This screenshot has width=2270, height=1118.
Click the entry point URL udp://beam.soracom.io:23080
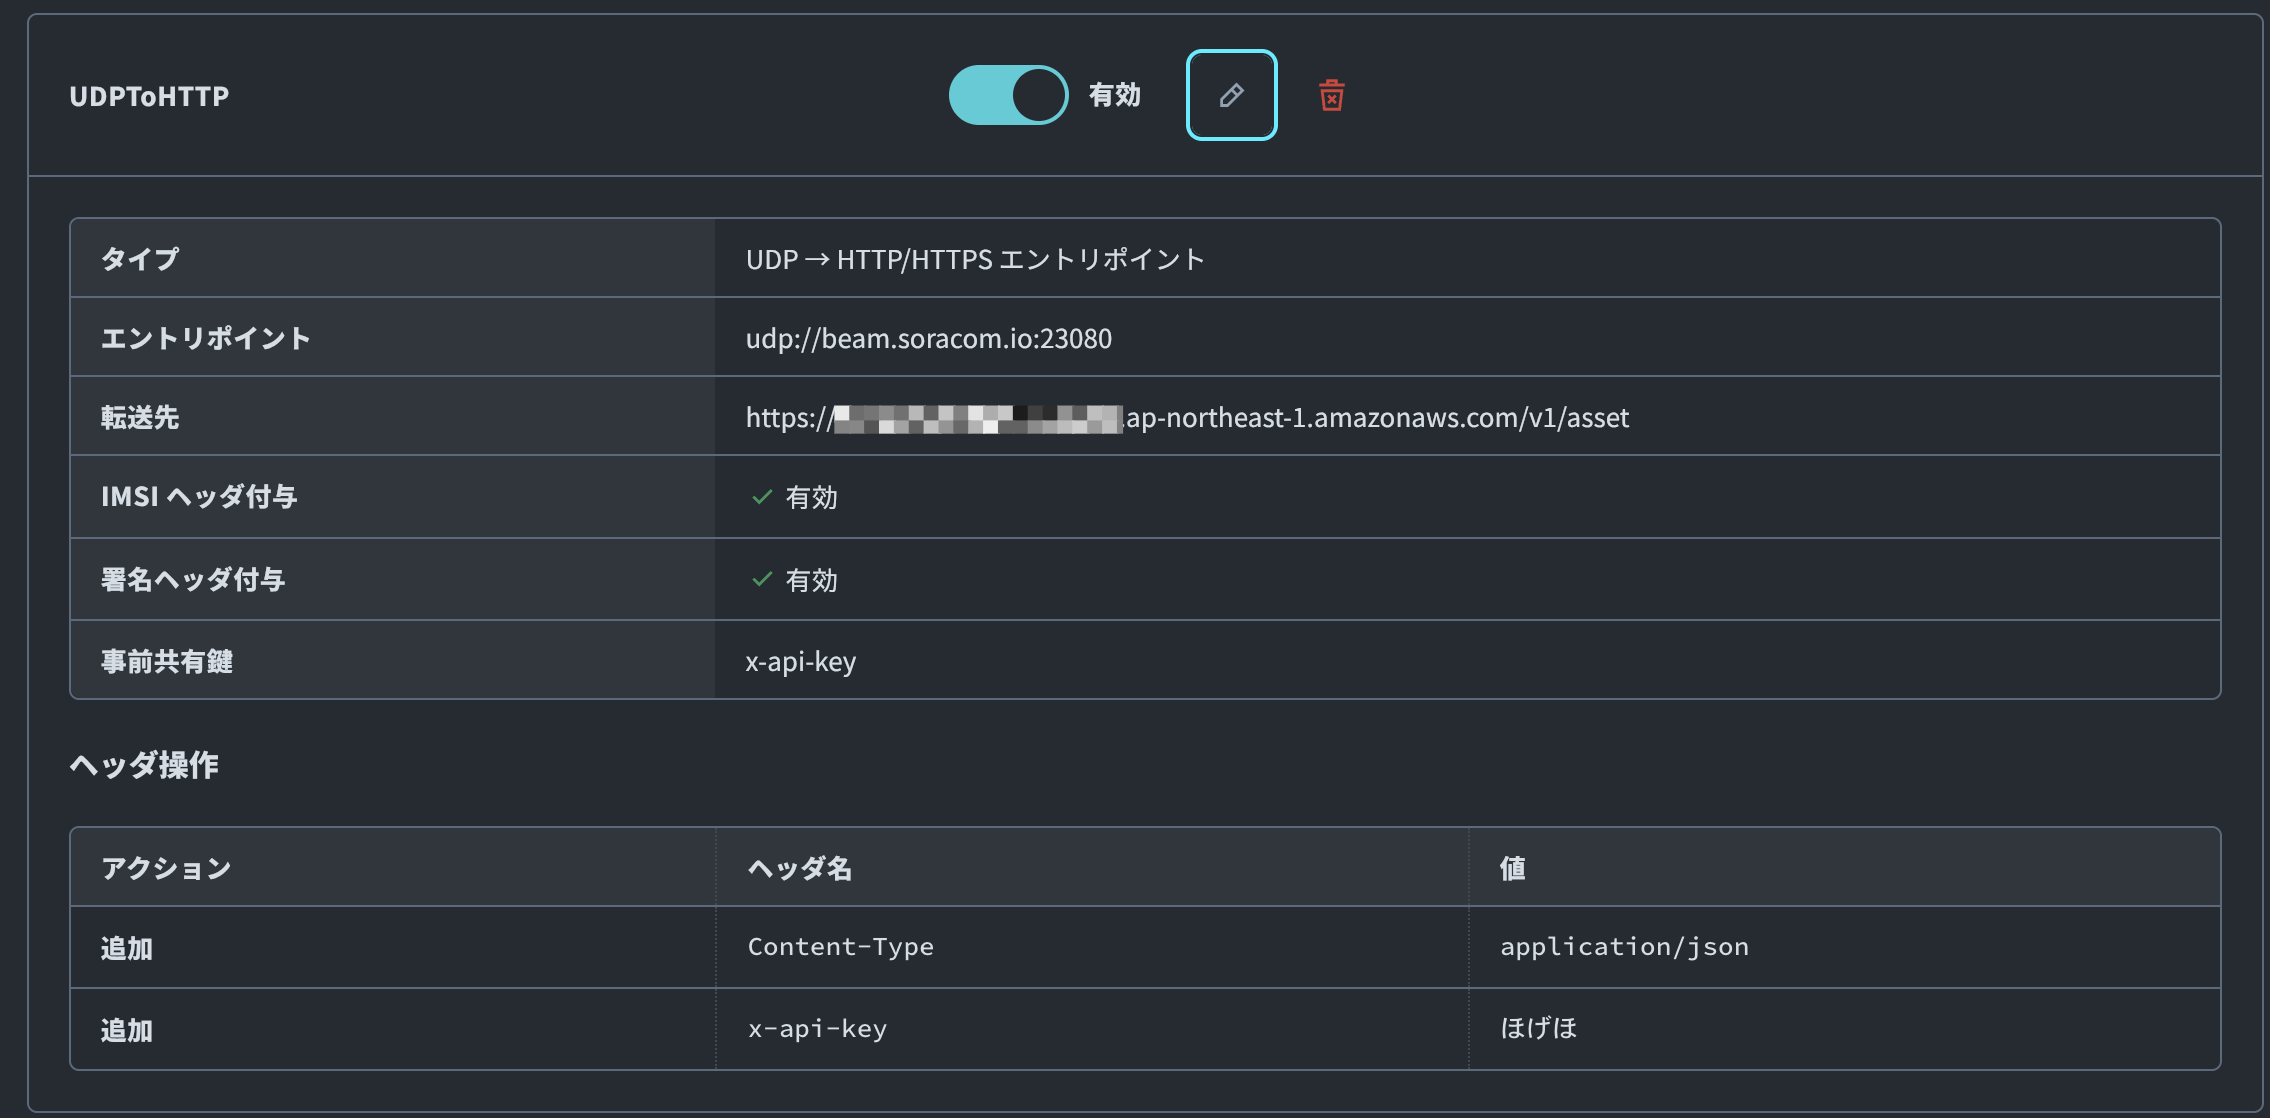[x=928, y=338]
